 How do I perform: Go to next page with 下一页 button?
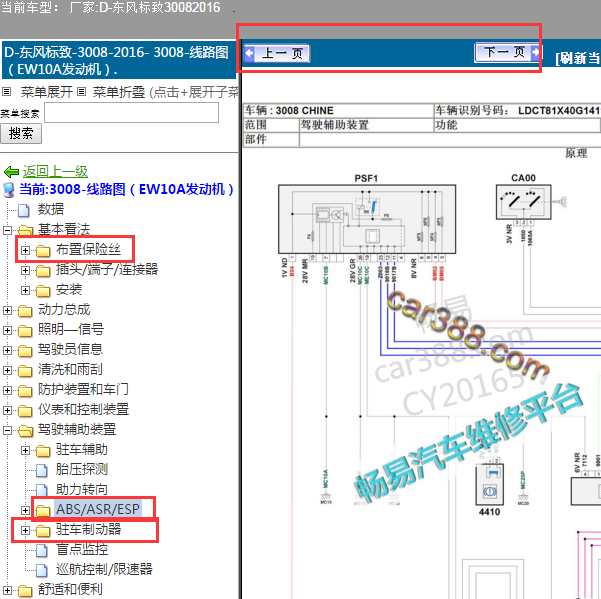[x=507, y=52]
